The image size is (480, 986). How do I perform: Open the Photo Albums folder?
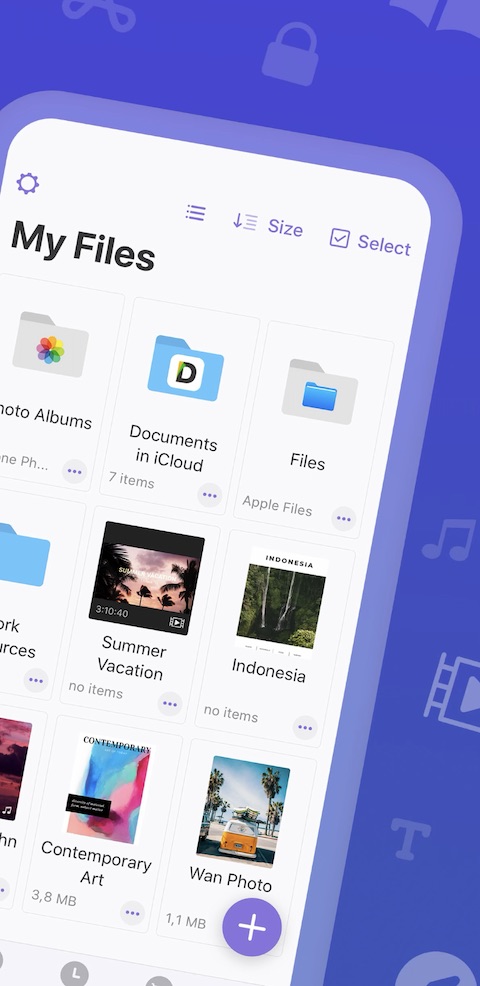pos(51,345)
